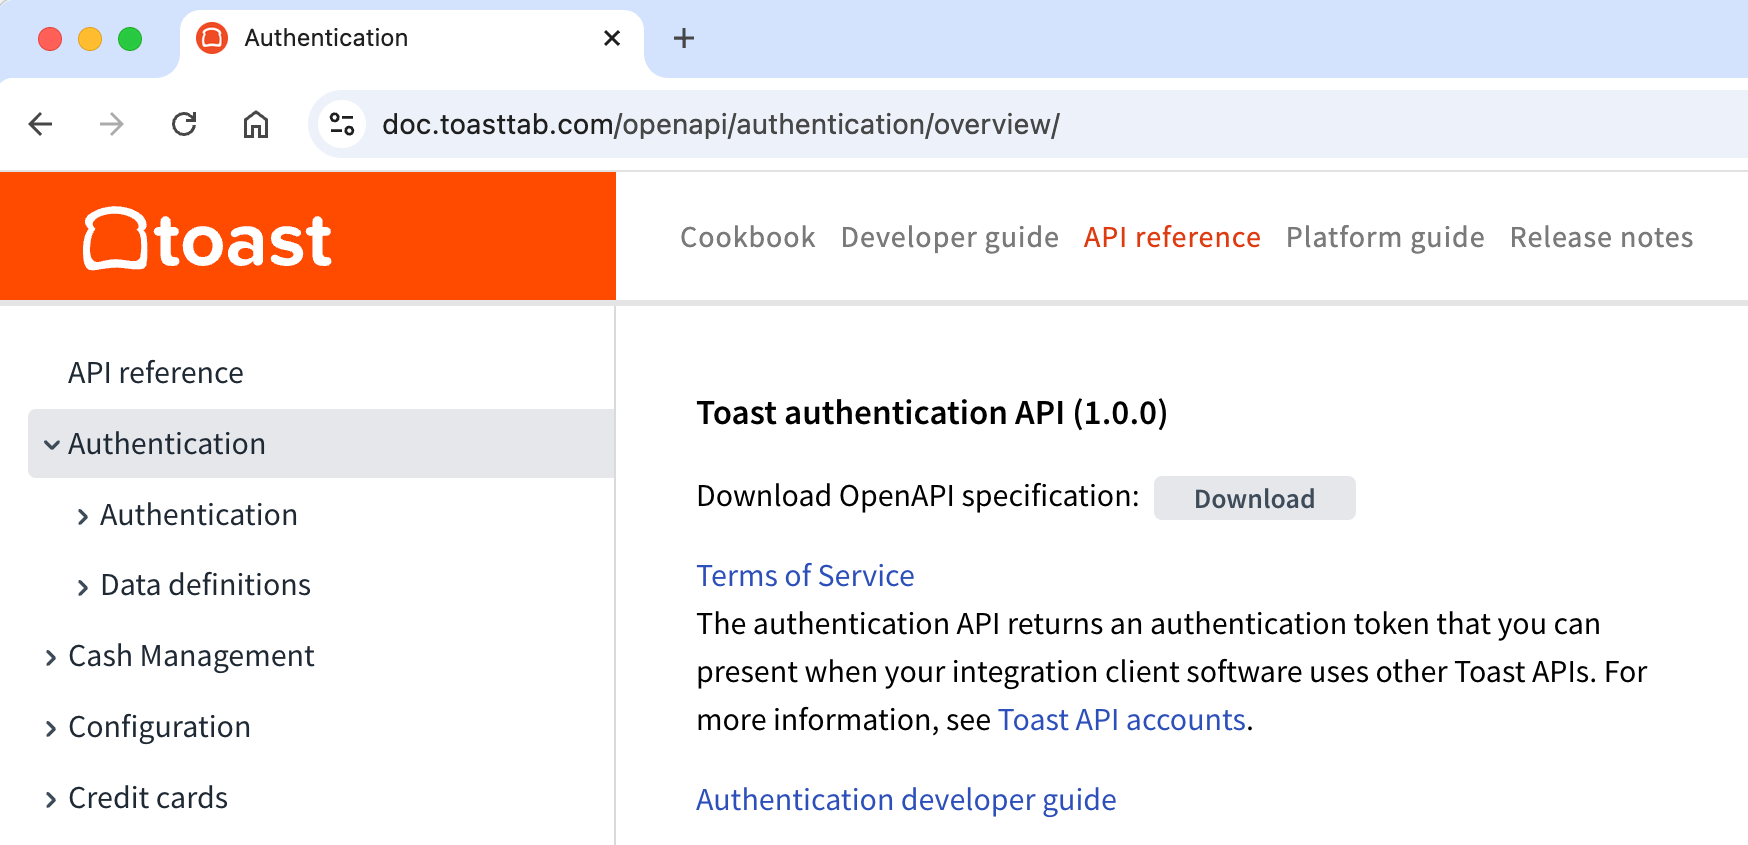This screenshot has height=845, width=1748.
Task: Expand the nested Authentication sub-item chevron
Action: pos(83,516)
